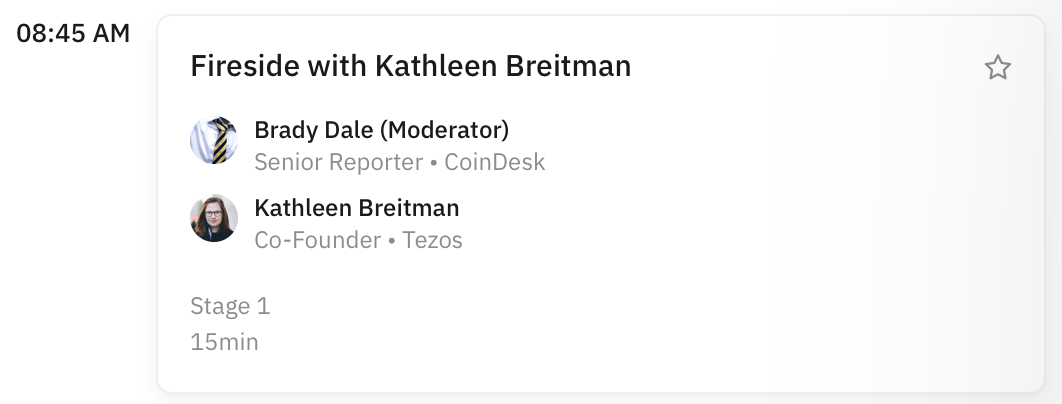Click Kathleen Breitman's profile photo
The image size is (1062, 404).
pos(213,218)
